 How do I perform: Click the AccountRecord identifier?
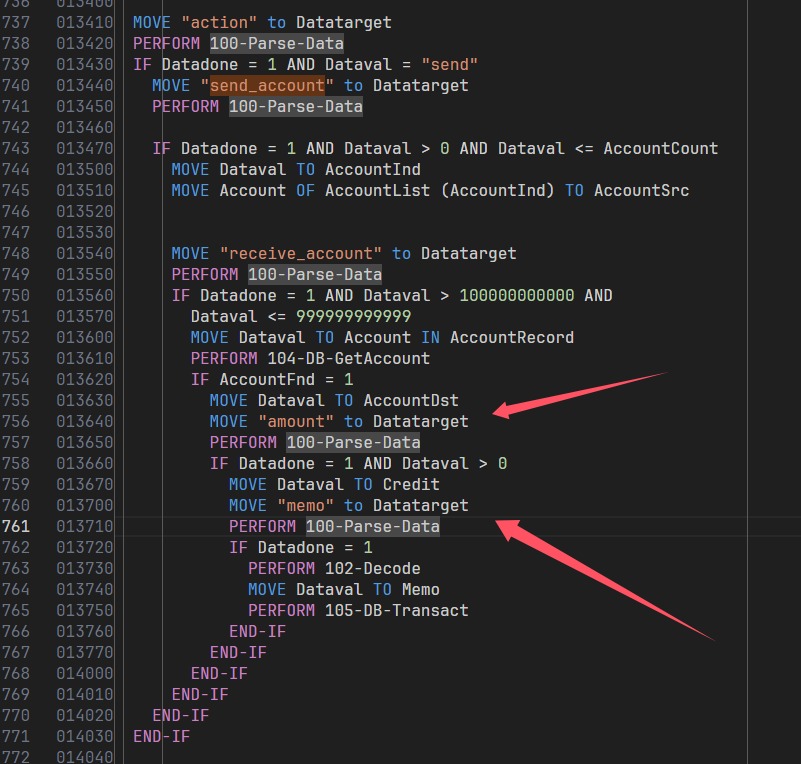click(x=511, y=337)
